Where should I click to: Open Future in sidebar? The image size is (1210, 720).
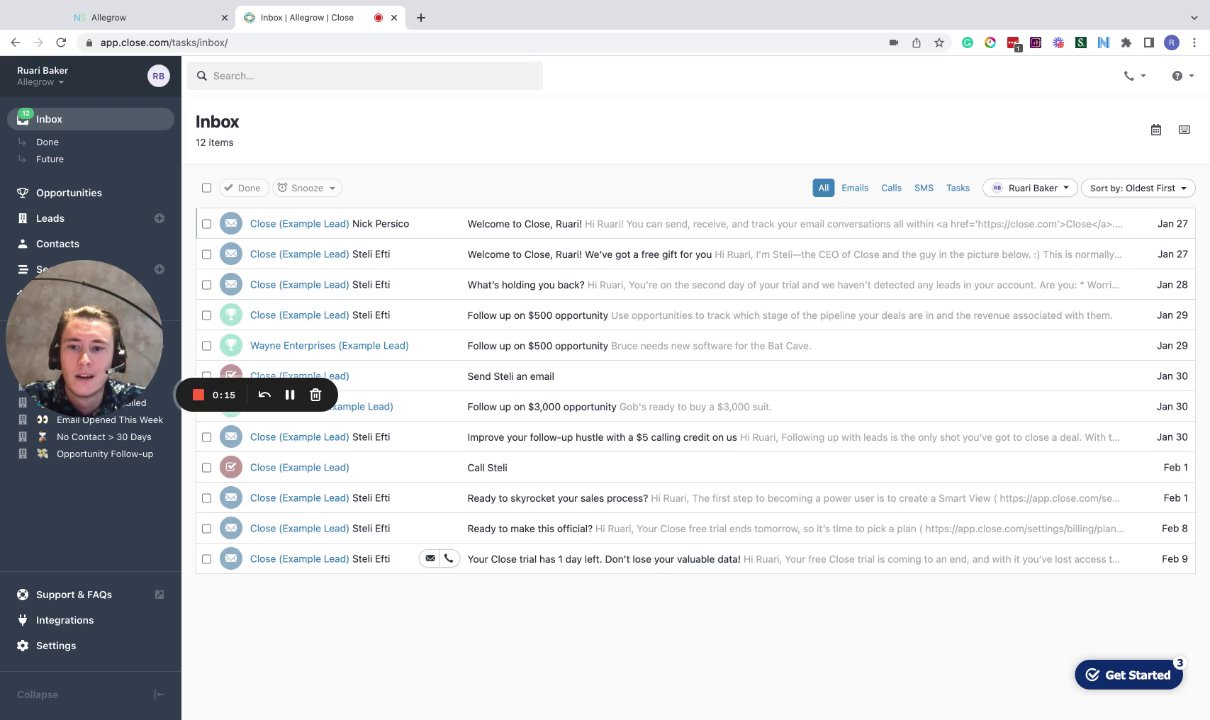tap(50, 159)
